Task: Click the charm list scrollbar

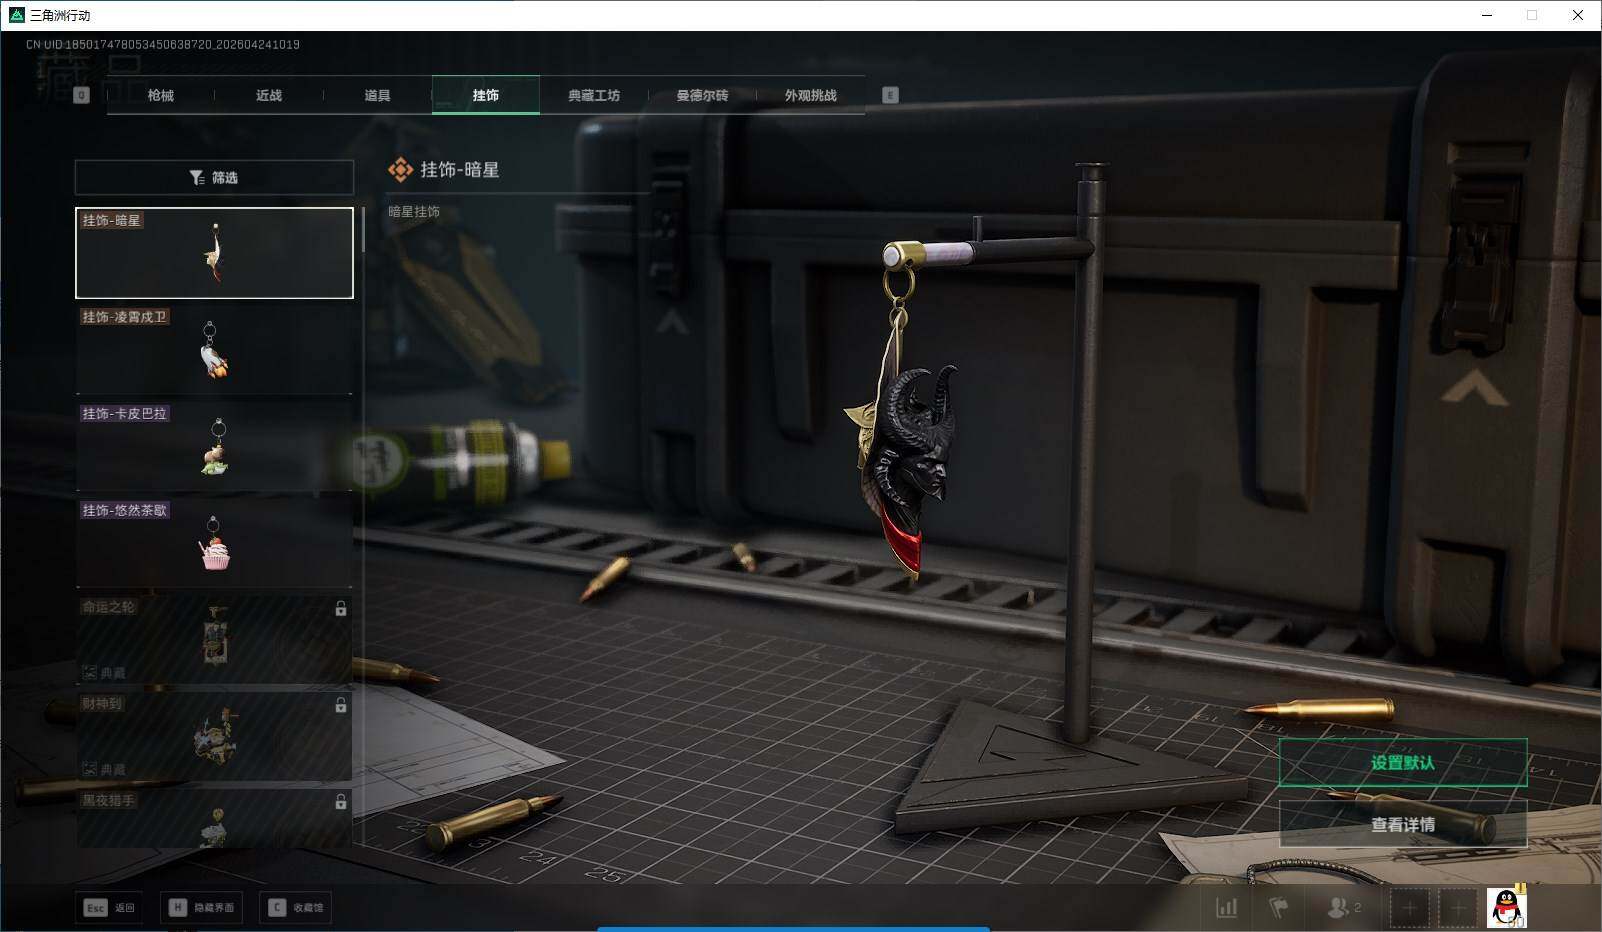Action: click(363, 230)
